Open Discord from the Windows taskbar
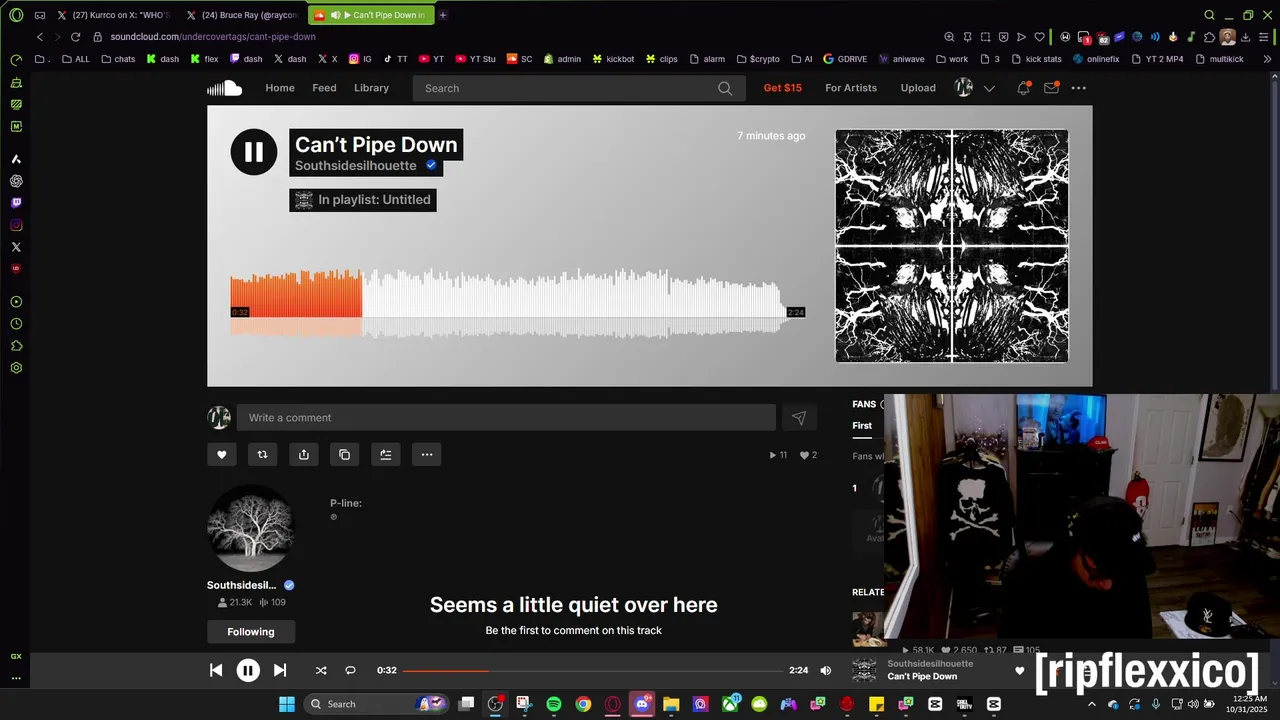Screen dimensions: 1280x720 click(x=642, y=704)
